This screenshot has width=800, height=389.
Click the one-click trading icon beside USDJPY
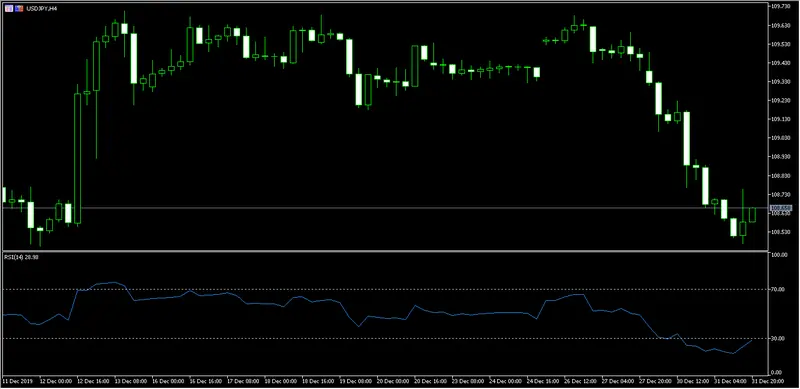click(8, 8)
